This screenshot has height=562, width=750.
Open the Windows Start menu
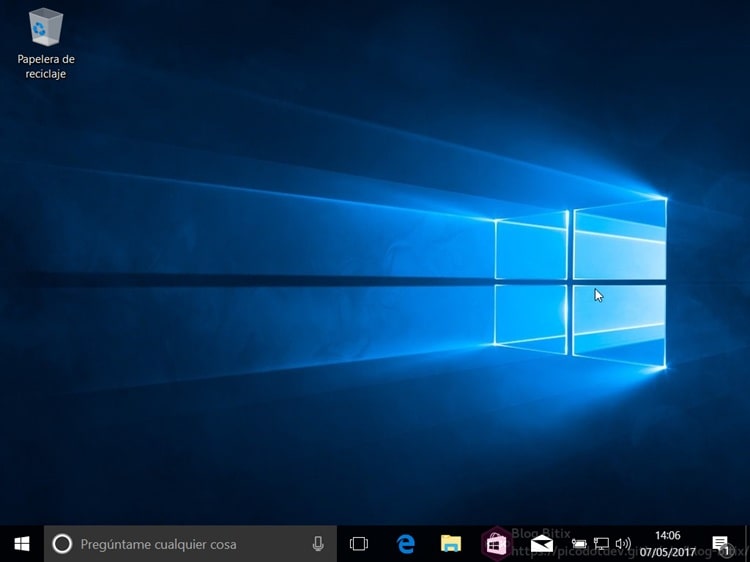click(22, 544)
